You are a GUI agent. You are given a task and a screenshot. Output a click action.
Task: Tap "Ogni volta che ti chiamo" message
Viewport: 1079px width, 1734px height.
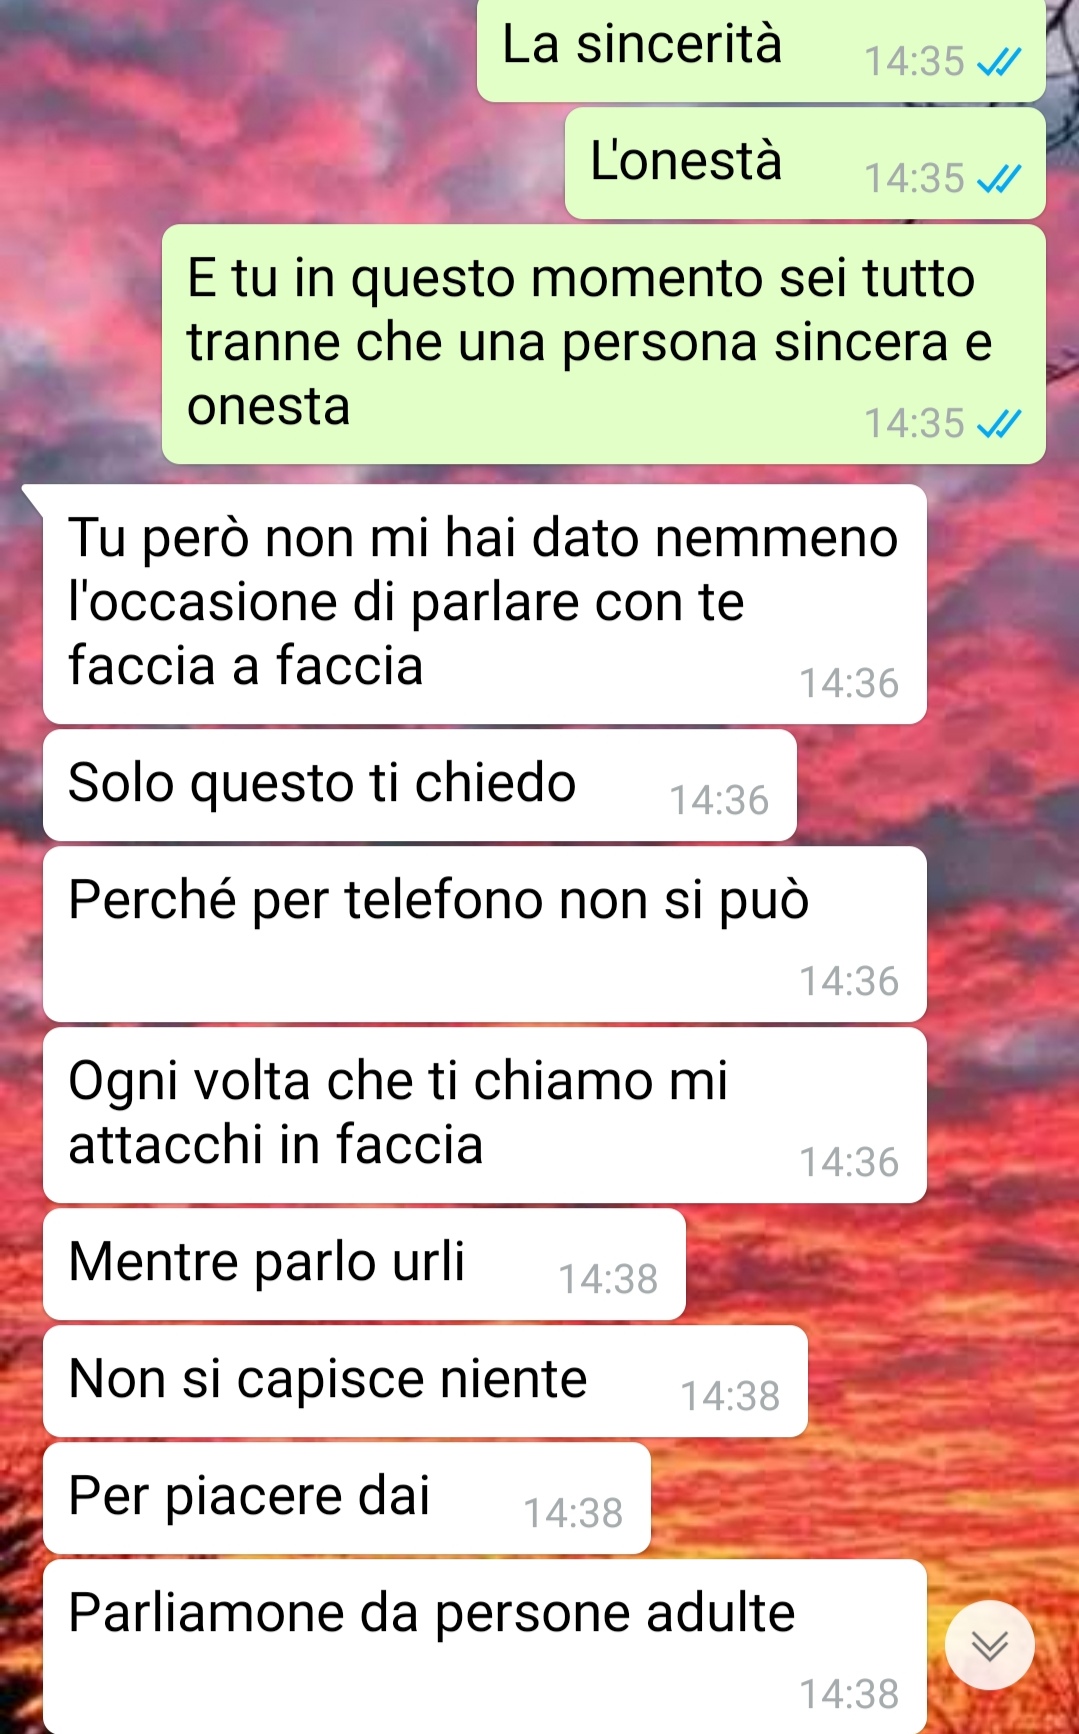pos(484,1115)
